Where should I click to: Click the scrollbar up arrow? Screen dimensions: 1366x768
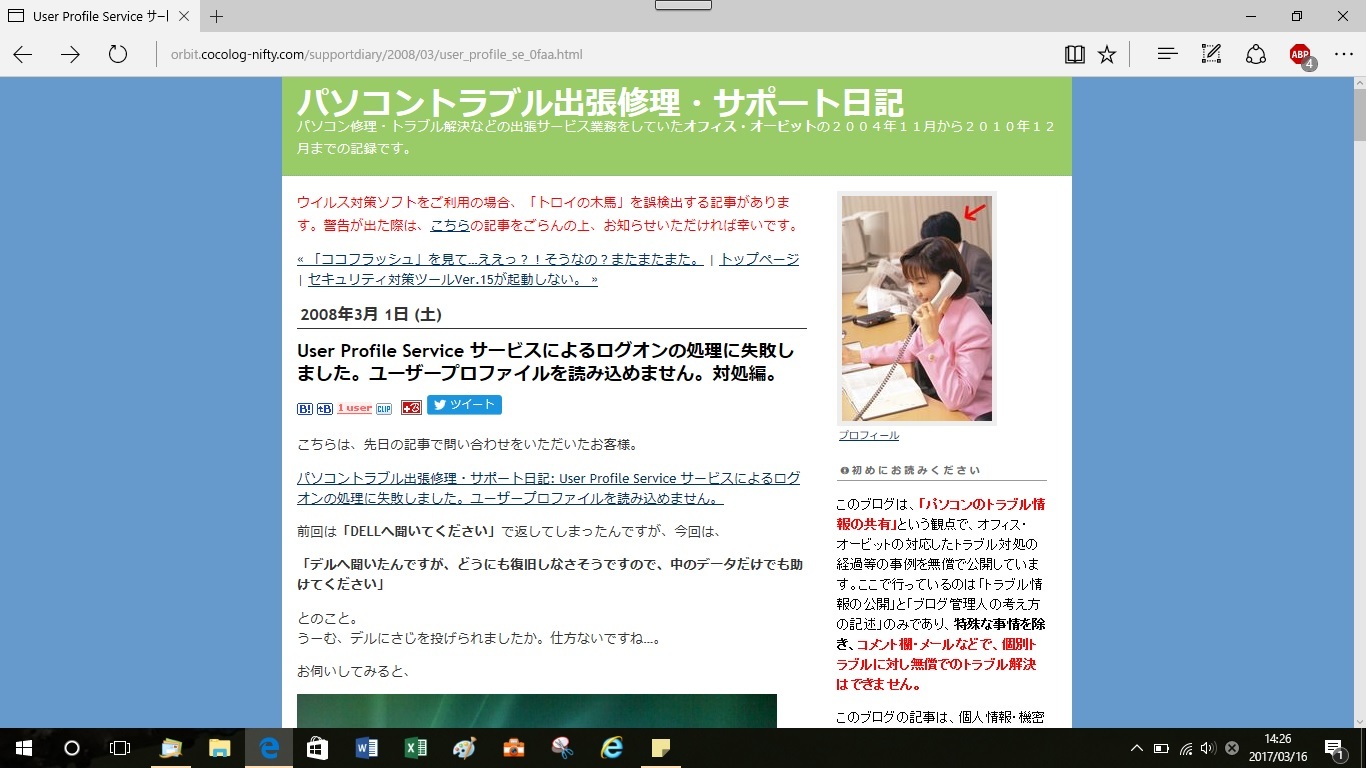pos(1360,84)
